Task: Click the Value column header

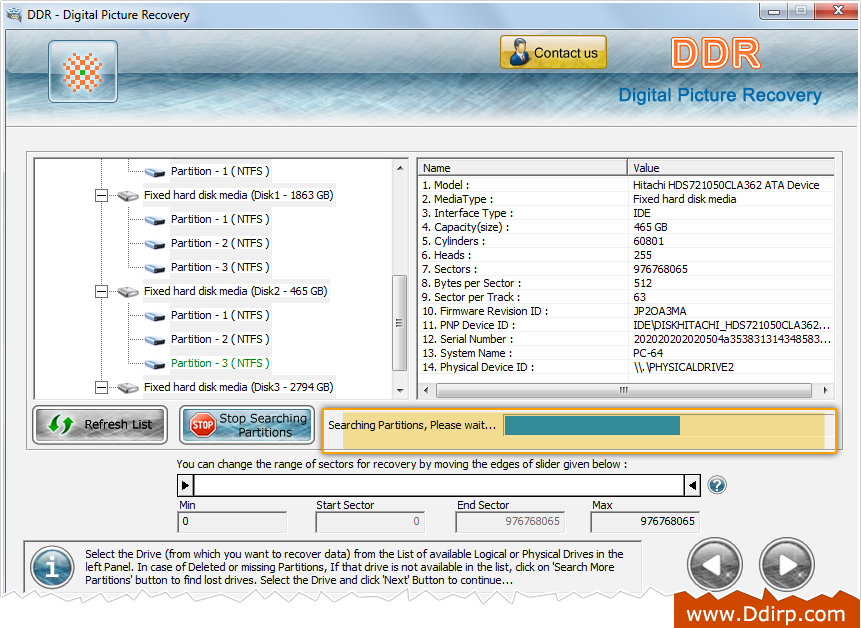Action: point(731,168)
